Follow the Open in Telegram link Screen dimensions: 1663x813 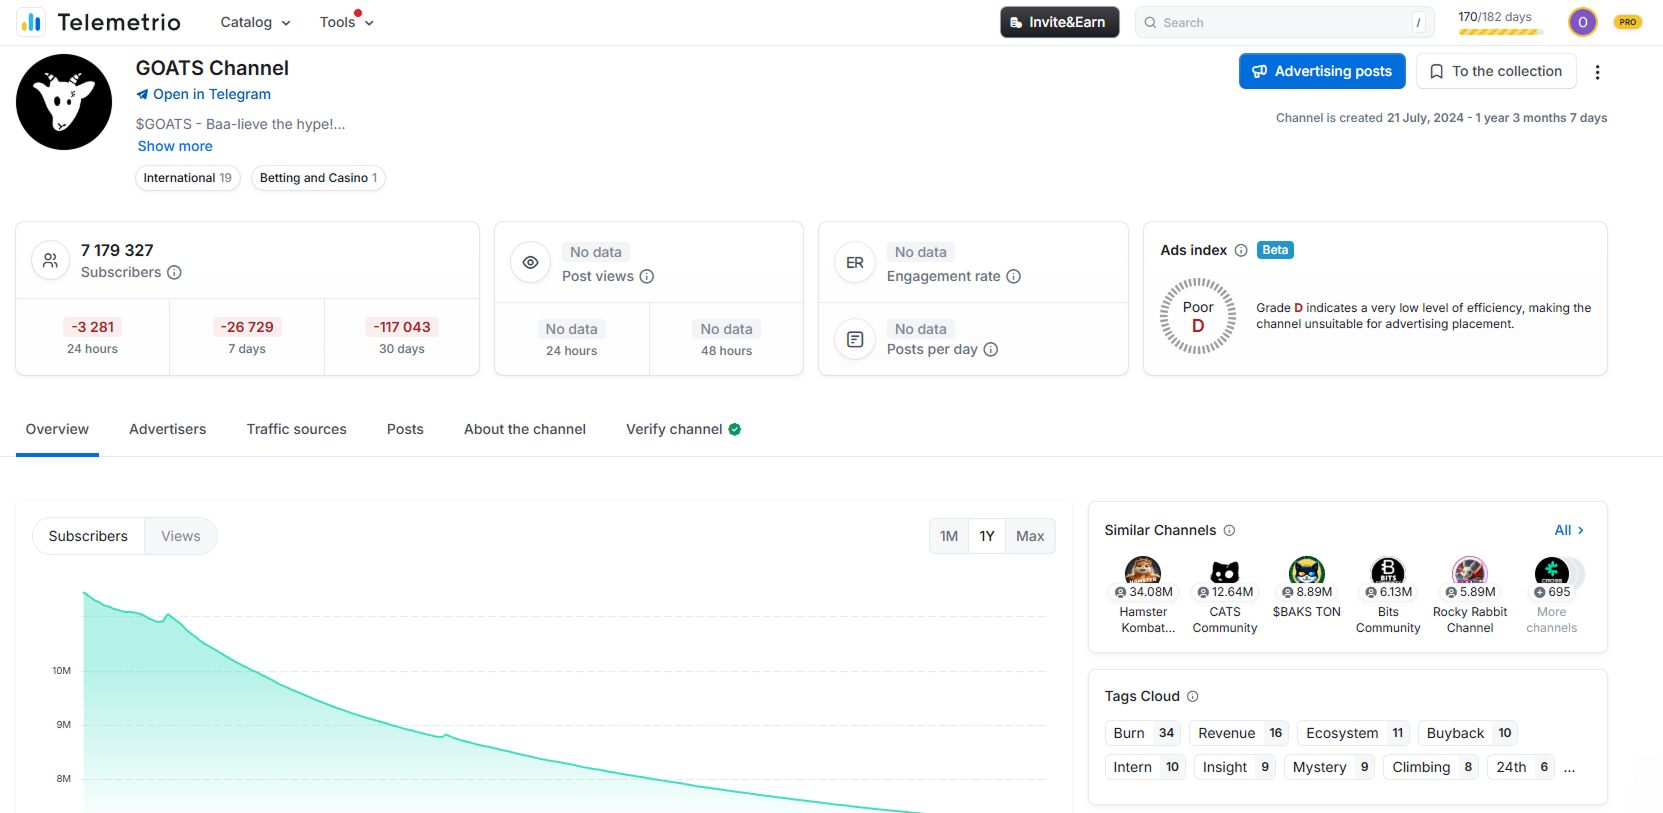coord(211,94)
